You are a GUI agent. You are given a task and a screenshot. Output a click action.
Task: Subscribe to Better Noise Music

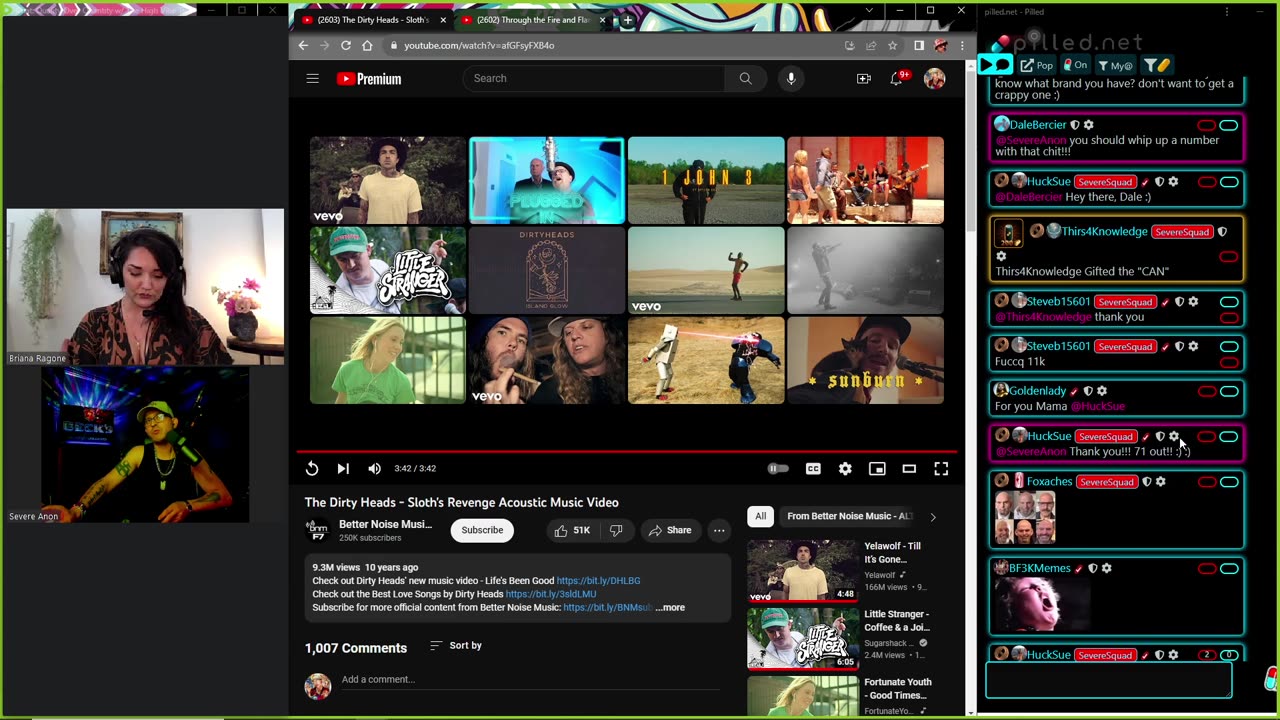pos(482,530)
